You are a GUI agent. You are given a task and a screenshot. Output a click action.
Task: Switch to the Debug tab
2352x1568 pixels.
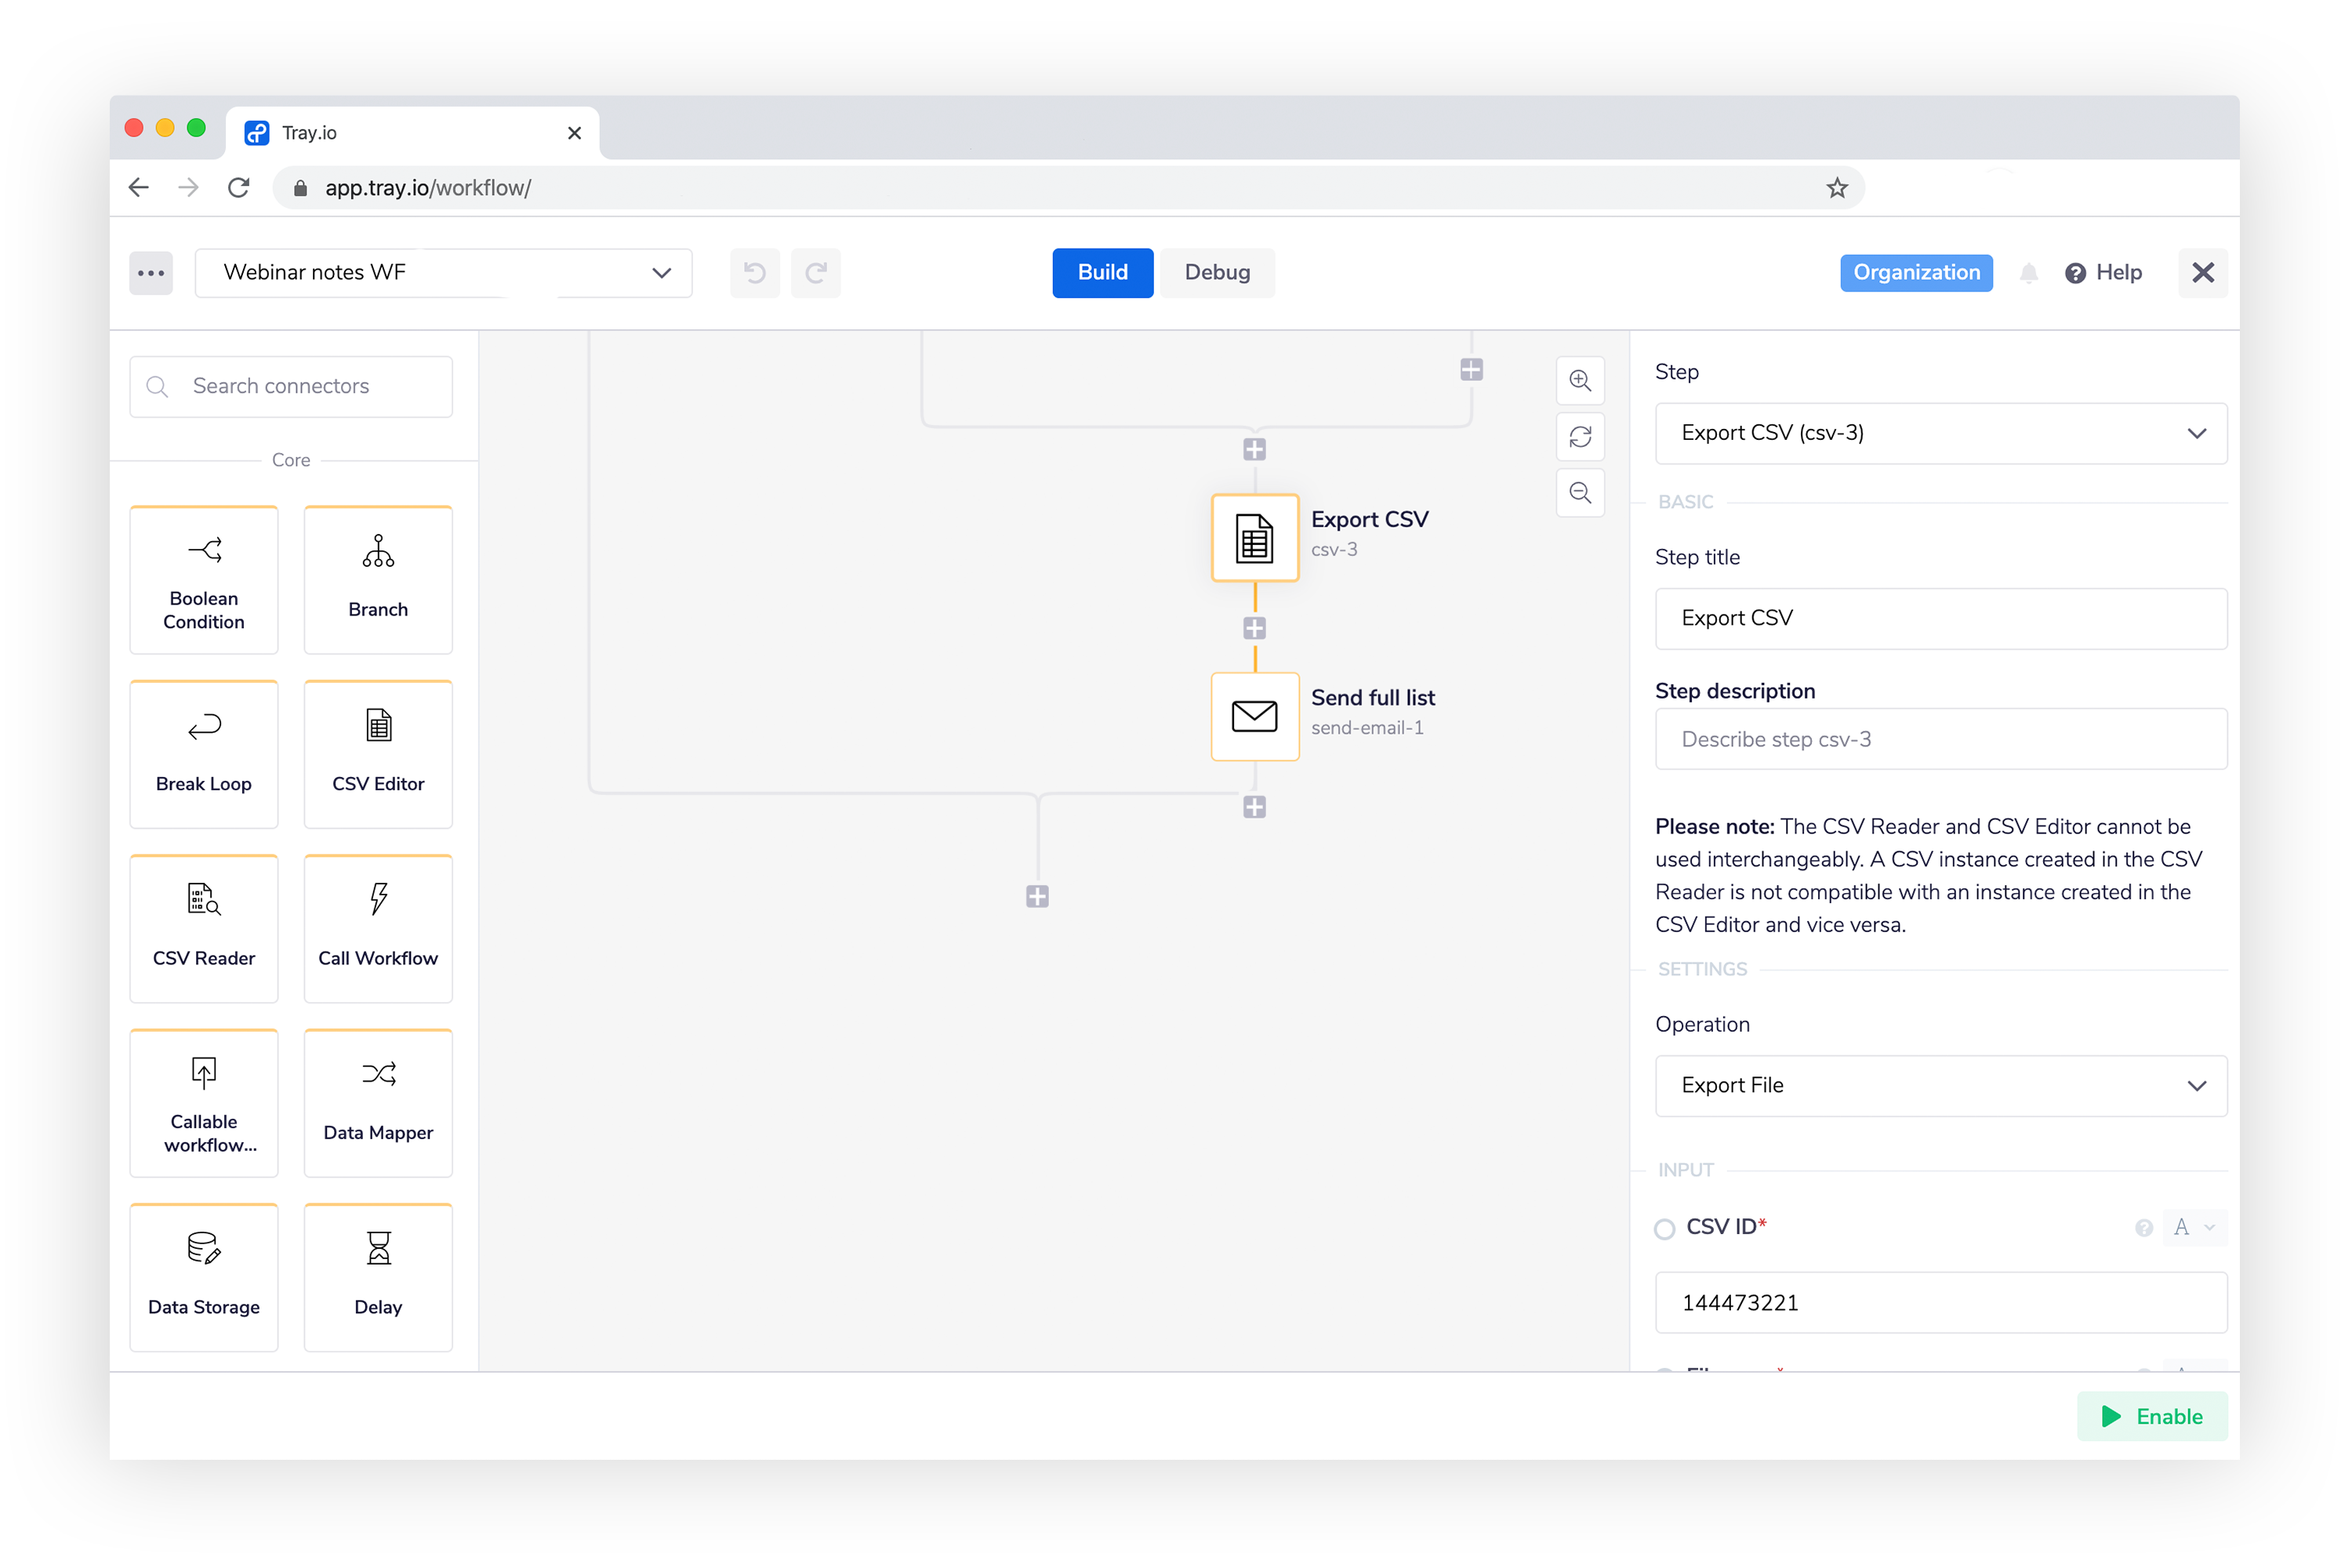(1217, 273)
